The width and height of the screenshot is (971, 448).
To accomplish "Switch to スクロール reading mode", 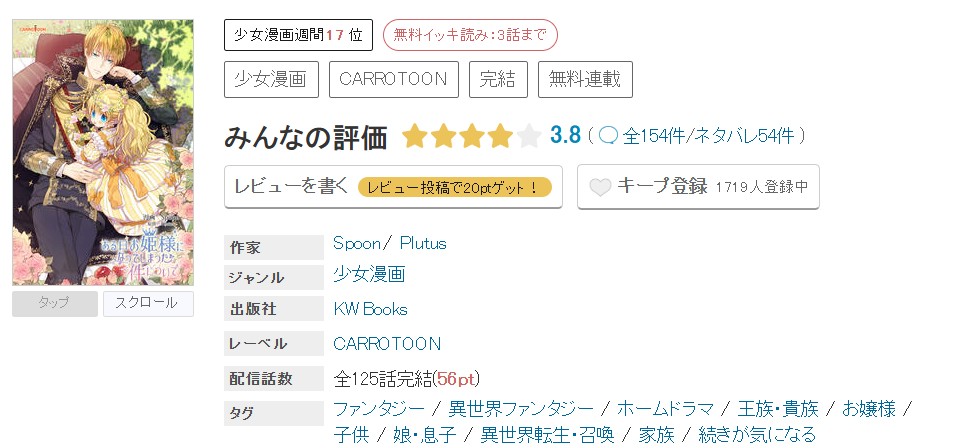I will point(148,304).
